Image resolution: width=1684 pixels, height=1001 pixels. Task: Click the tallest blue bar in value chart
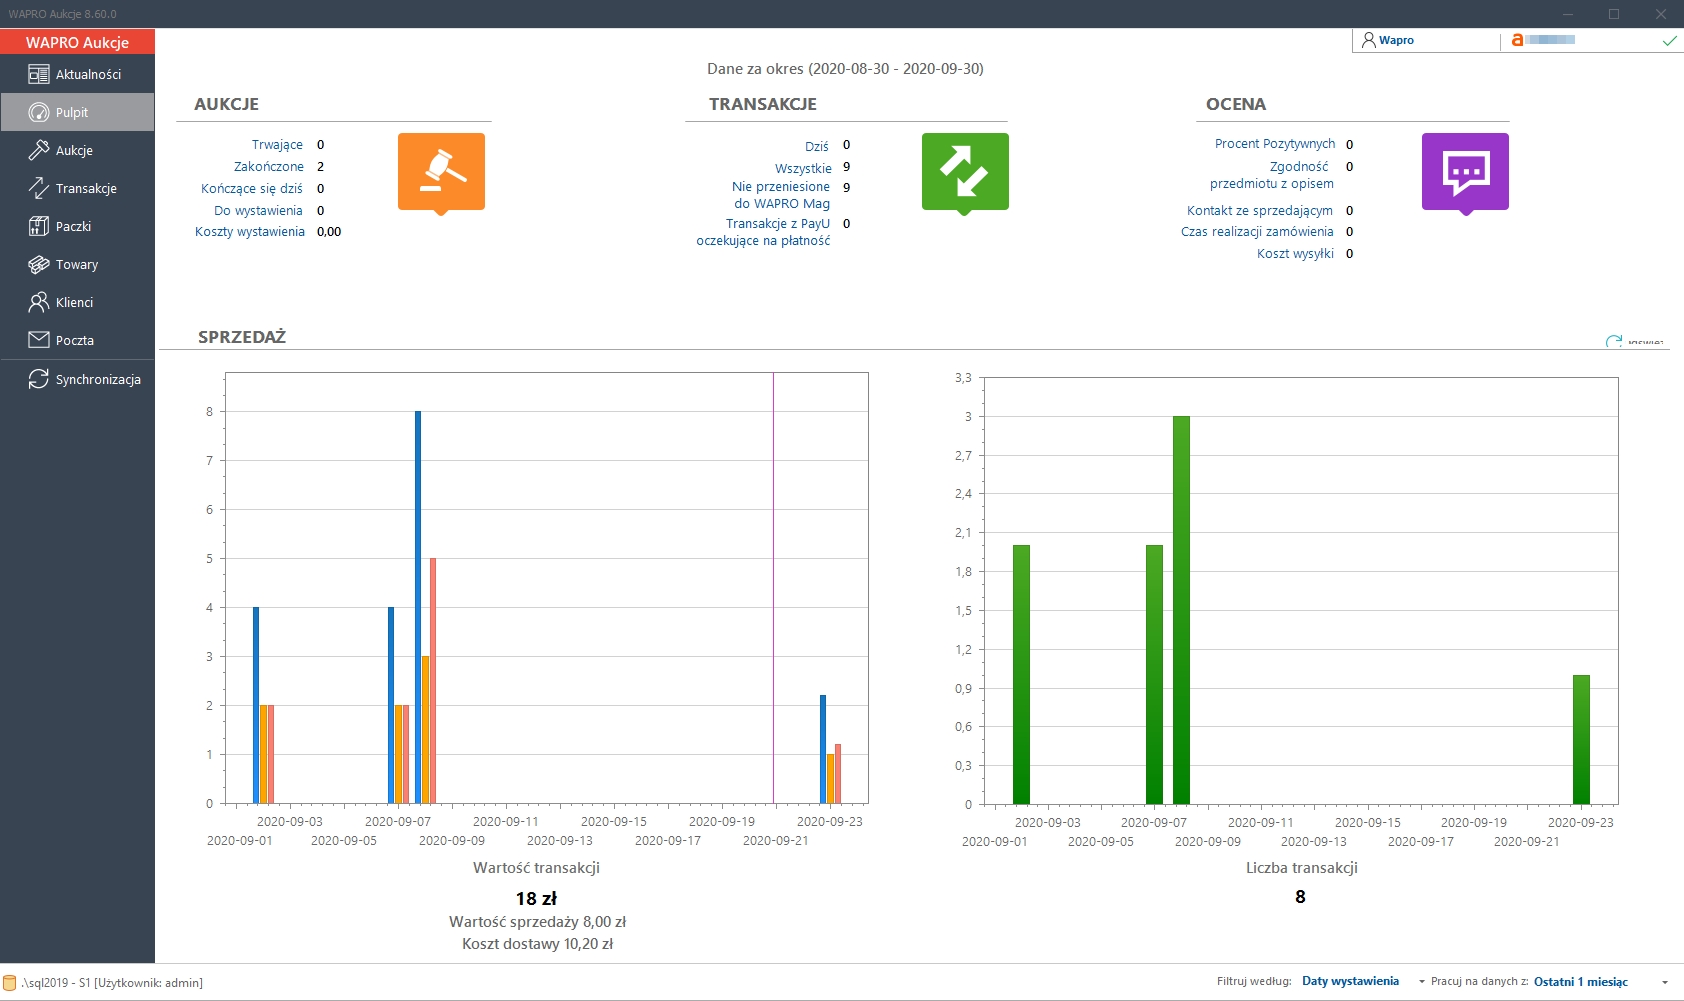point(418,607)
